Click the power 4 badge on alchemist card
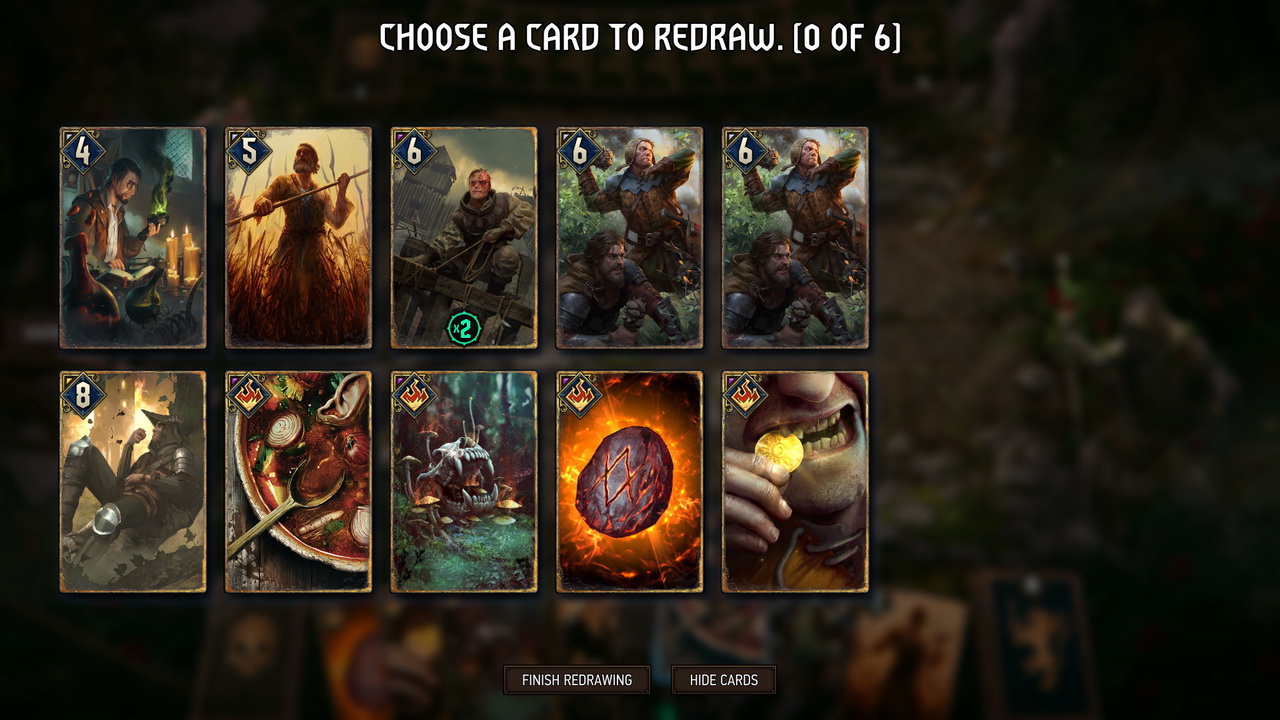The image size is (1280, 720). tap(83, 152)
